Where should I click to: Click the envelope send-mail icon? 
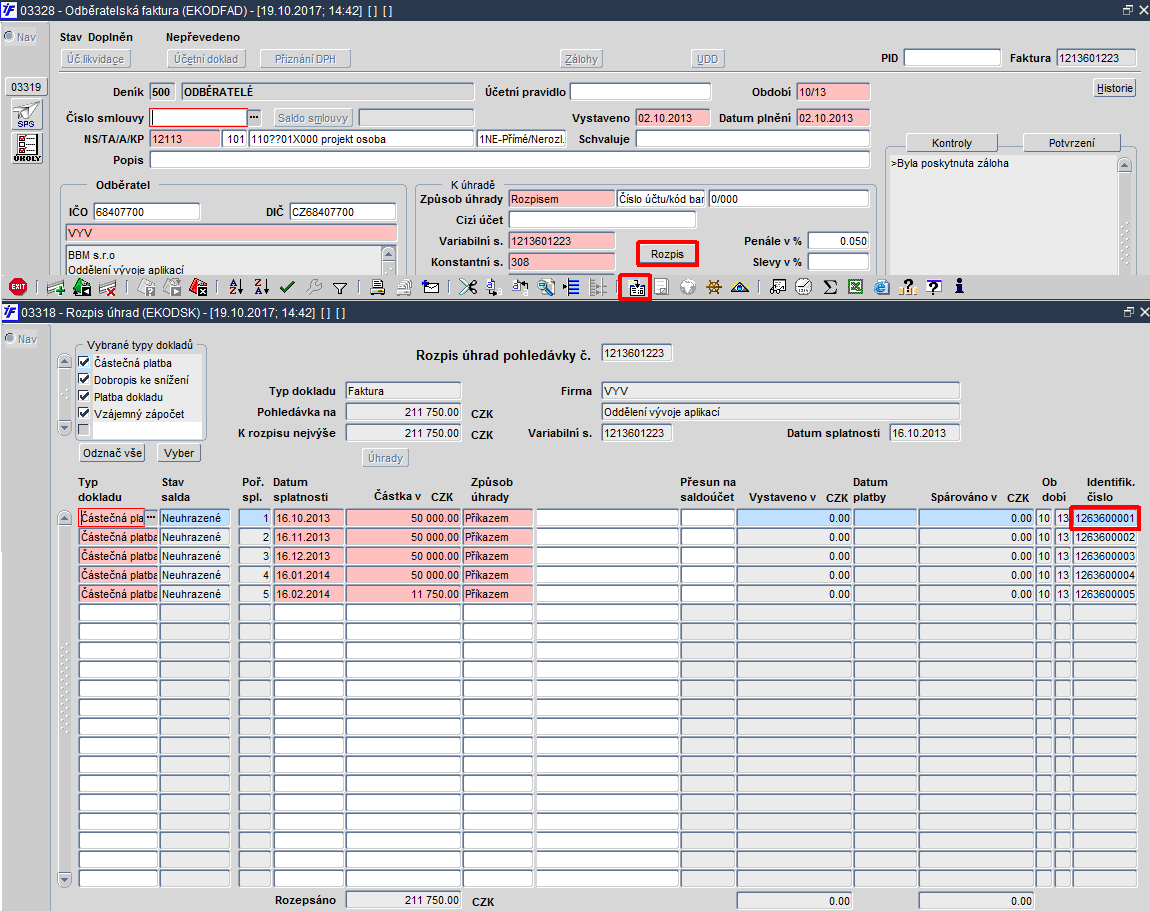coord(431,287)
